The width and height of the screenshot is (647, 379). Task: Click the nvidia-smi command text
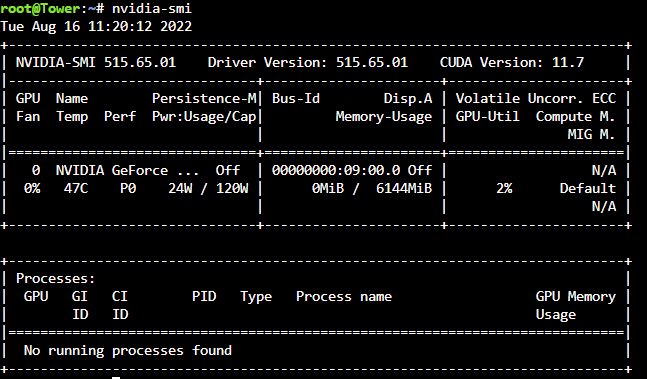point(151,8)
